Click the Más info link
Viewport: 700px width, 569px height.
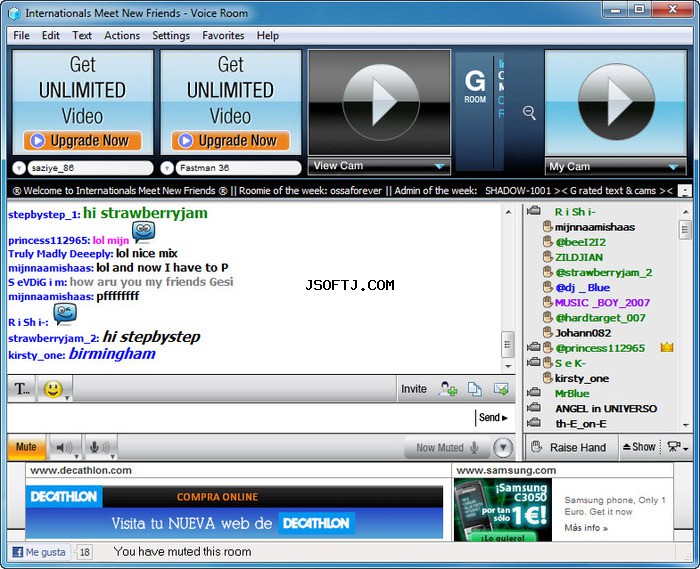tap(586, 528)
